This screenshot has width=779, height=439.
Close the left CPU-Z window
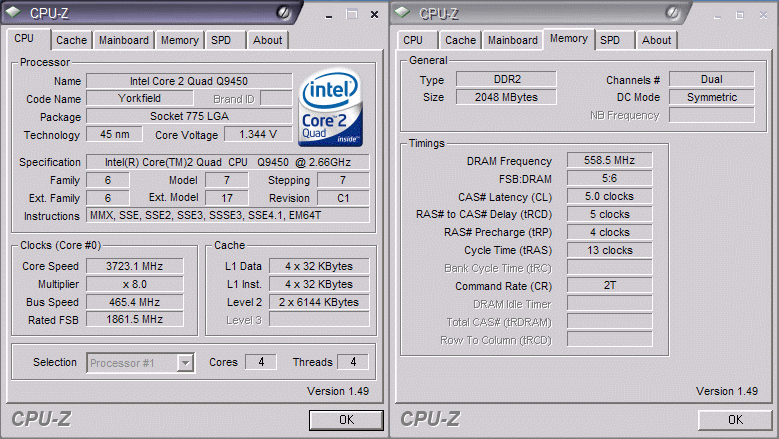[375, 15]
